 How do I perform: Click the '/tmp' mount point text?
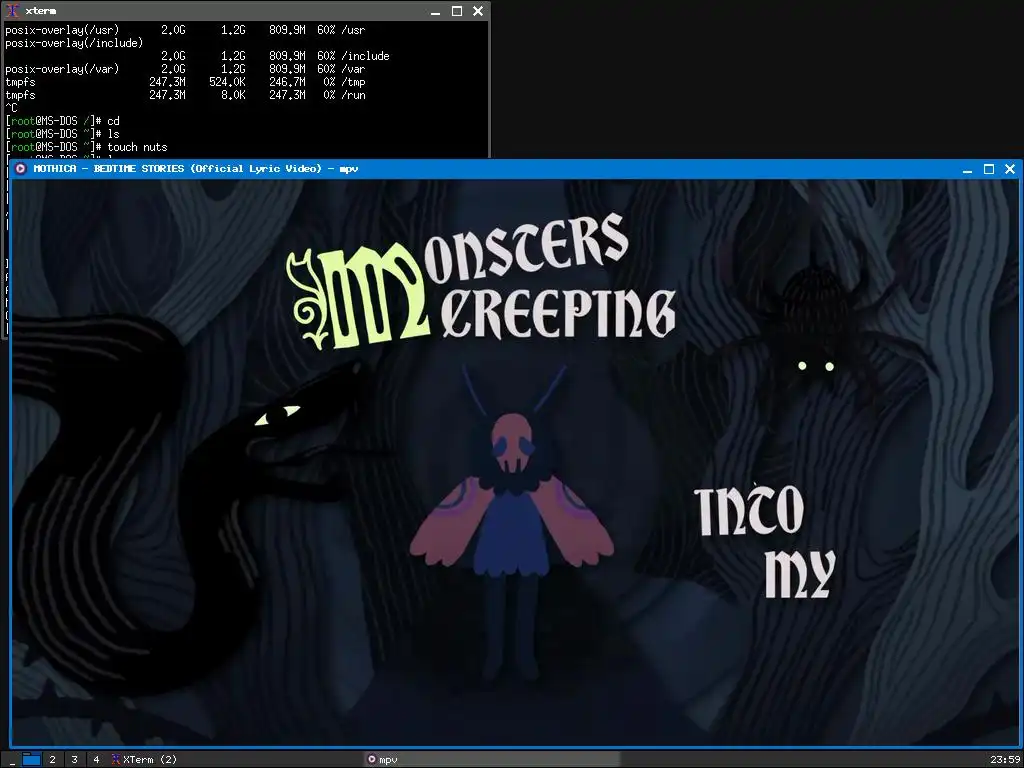tap(353, 82)
